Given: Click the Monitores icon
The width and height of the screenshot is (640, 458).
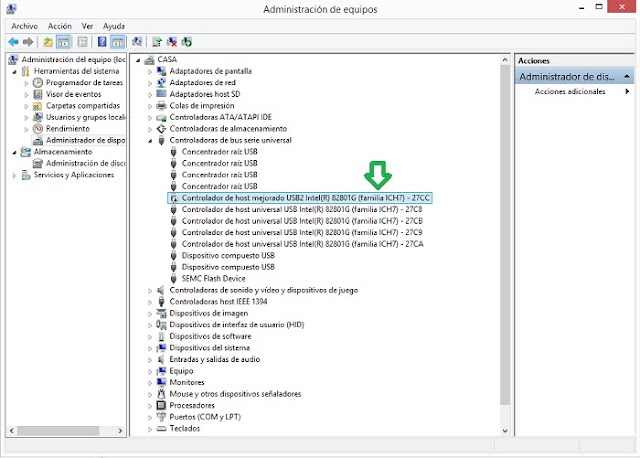Looking at the screenshot, I should [x=162, y=382].
